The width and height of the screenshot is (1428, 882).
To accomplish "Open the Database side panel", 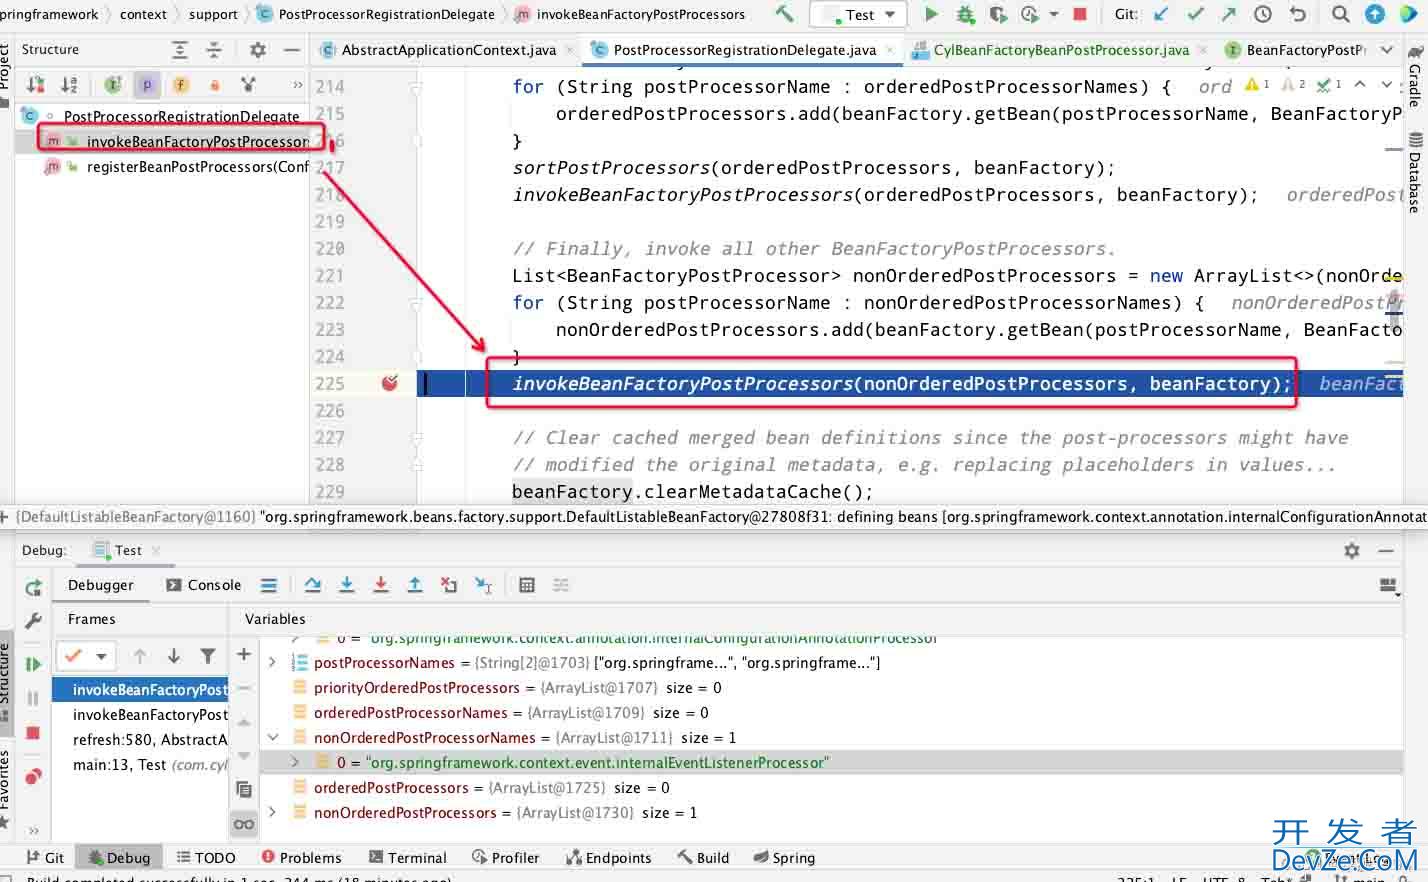I will 1415,172.
